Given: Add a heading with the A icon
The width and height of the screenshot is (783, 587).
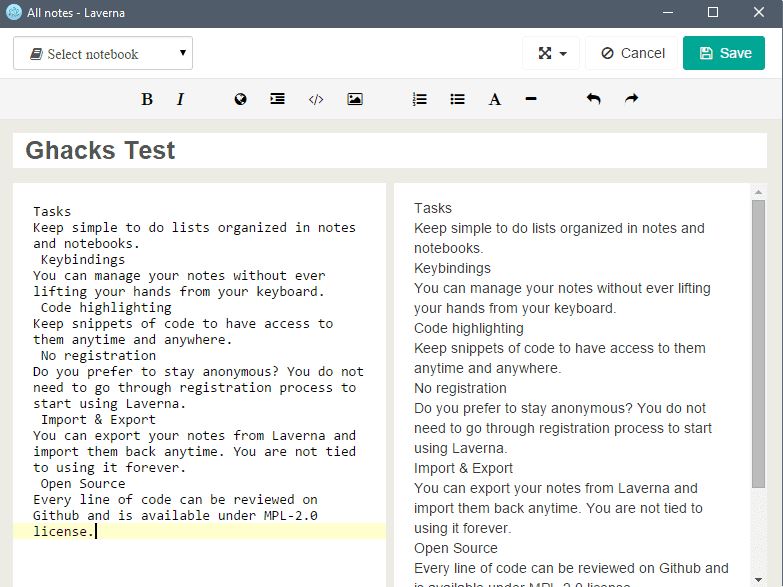Looking at the screenshot, I should click(494, 99).
